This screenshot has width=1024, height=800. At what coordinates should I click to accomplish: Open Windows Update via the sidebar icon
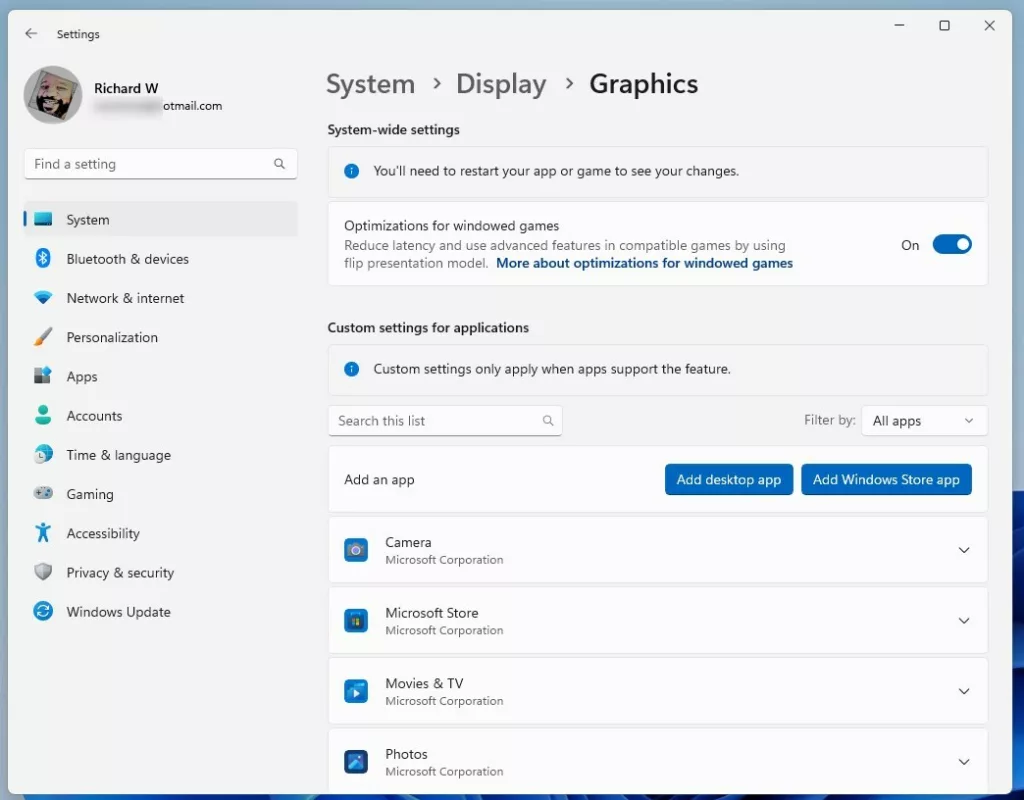tap(42, 612)
